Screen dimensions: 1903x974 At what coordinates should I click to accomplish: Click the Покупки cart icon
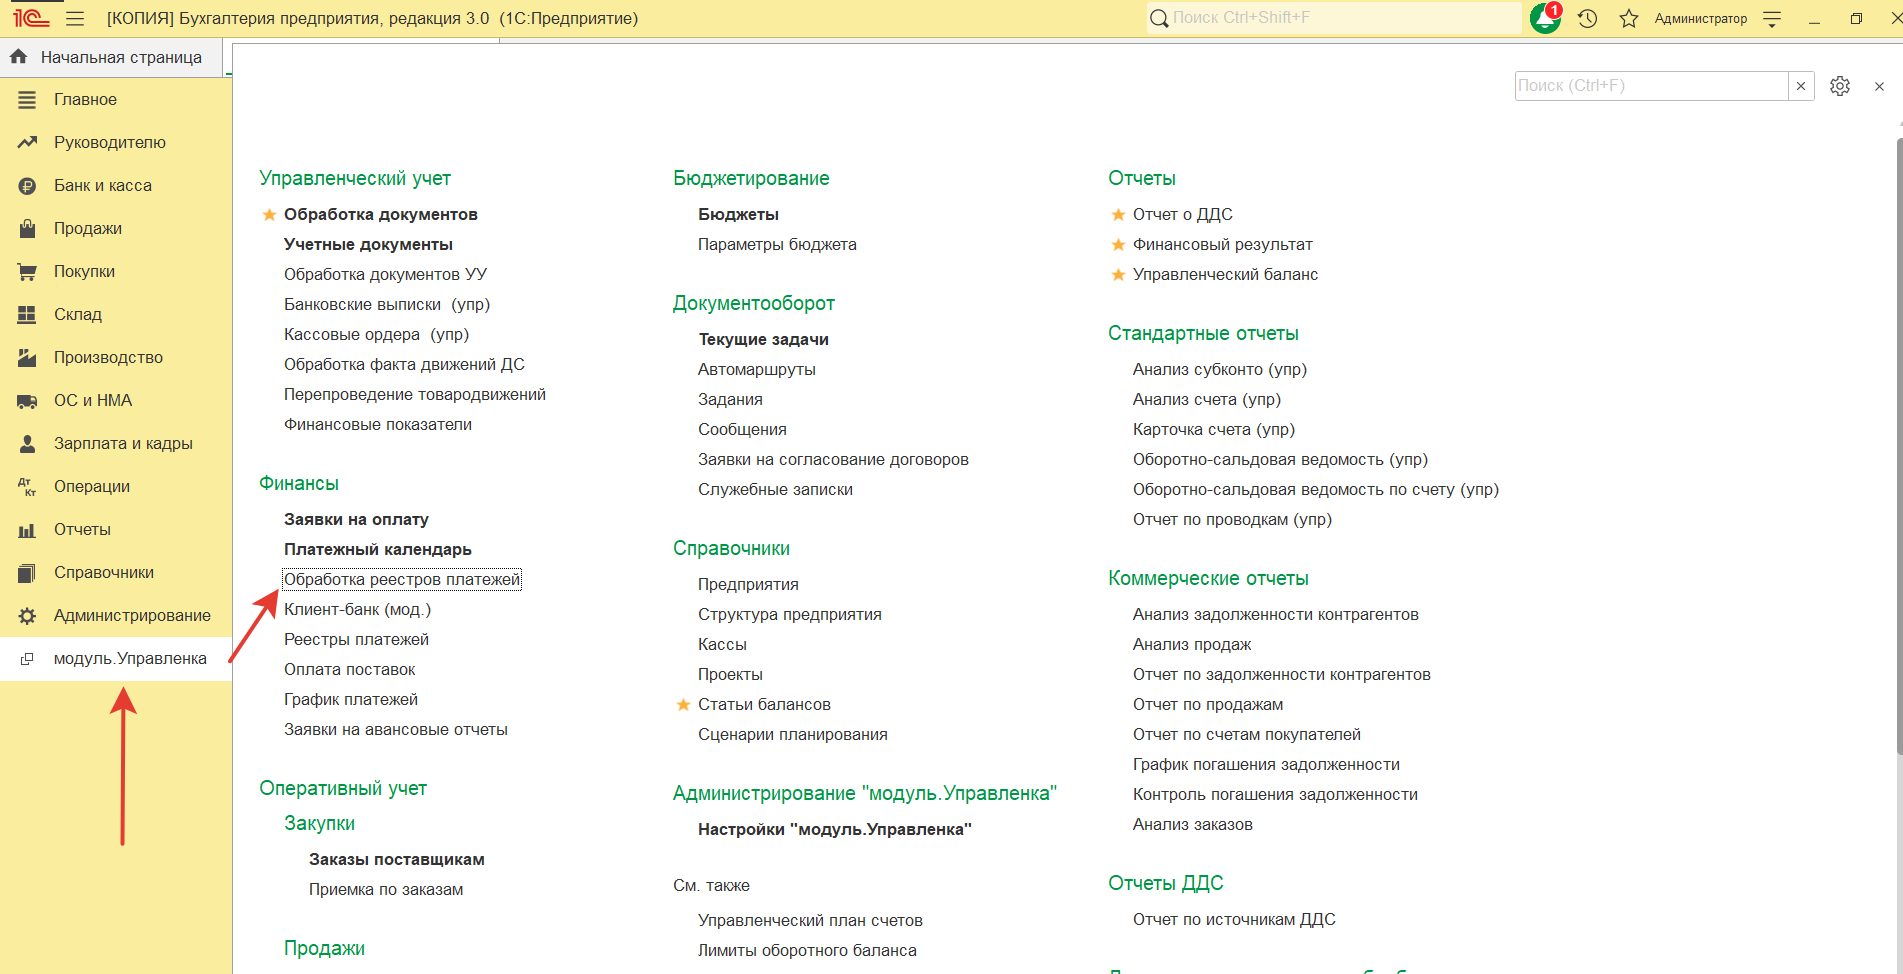(x=27, y=272)
